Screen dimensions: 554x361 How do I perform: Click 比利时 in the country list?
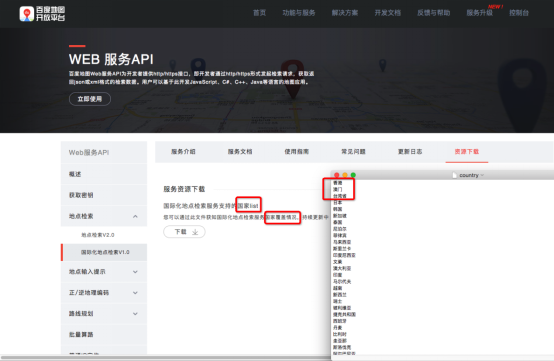click(340, 334)
